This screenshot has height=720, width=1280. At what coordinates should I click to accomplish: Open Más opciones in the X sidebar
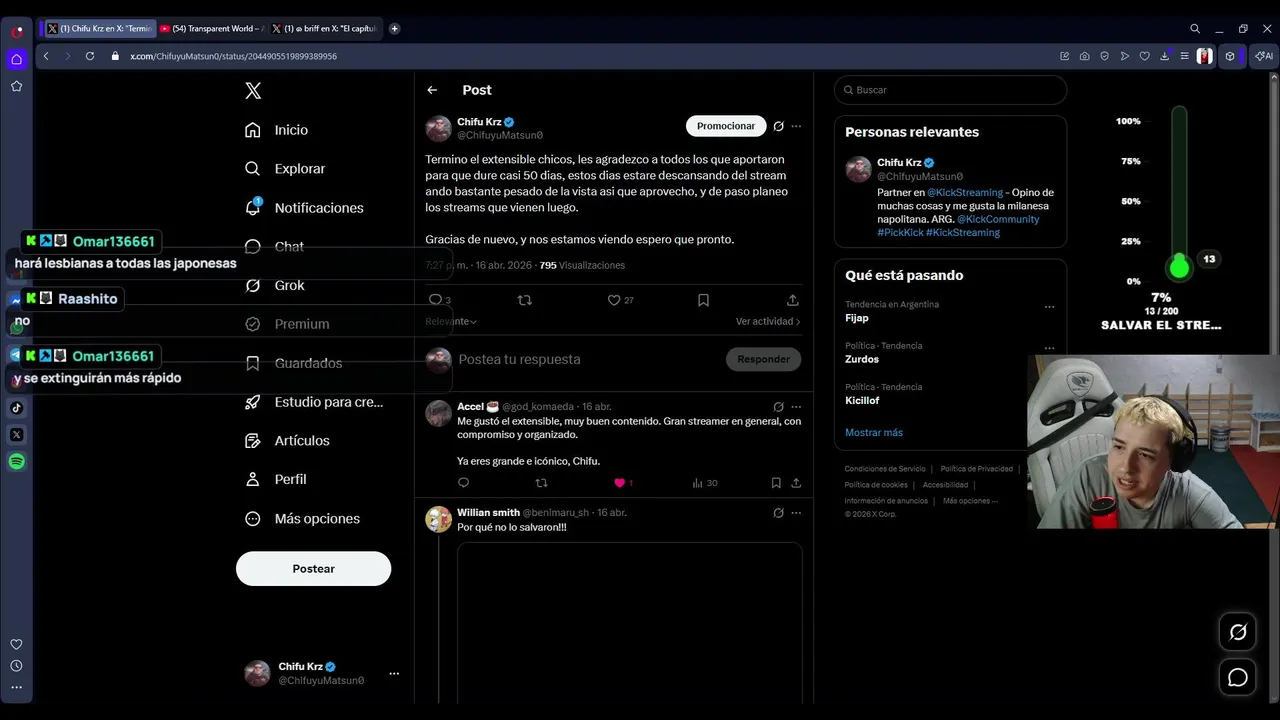pyautogui.click(x=302, y=518)
